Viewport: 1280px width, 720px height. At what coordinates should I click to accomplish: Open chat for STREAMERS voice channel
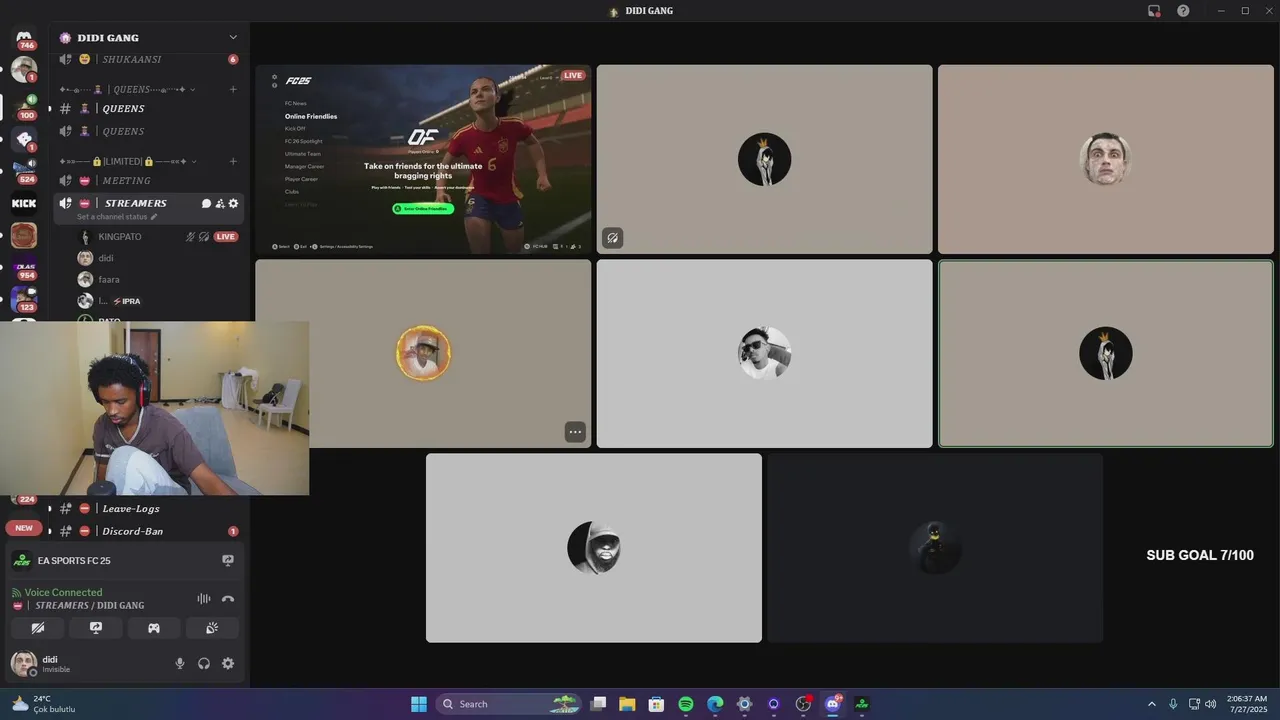point(206,203)
